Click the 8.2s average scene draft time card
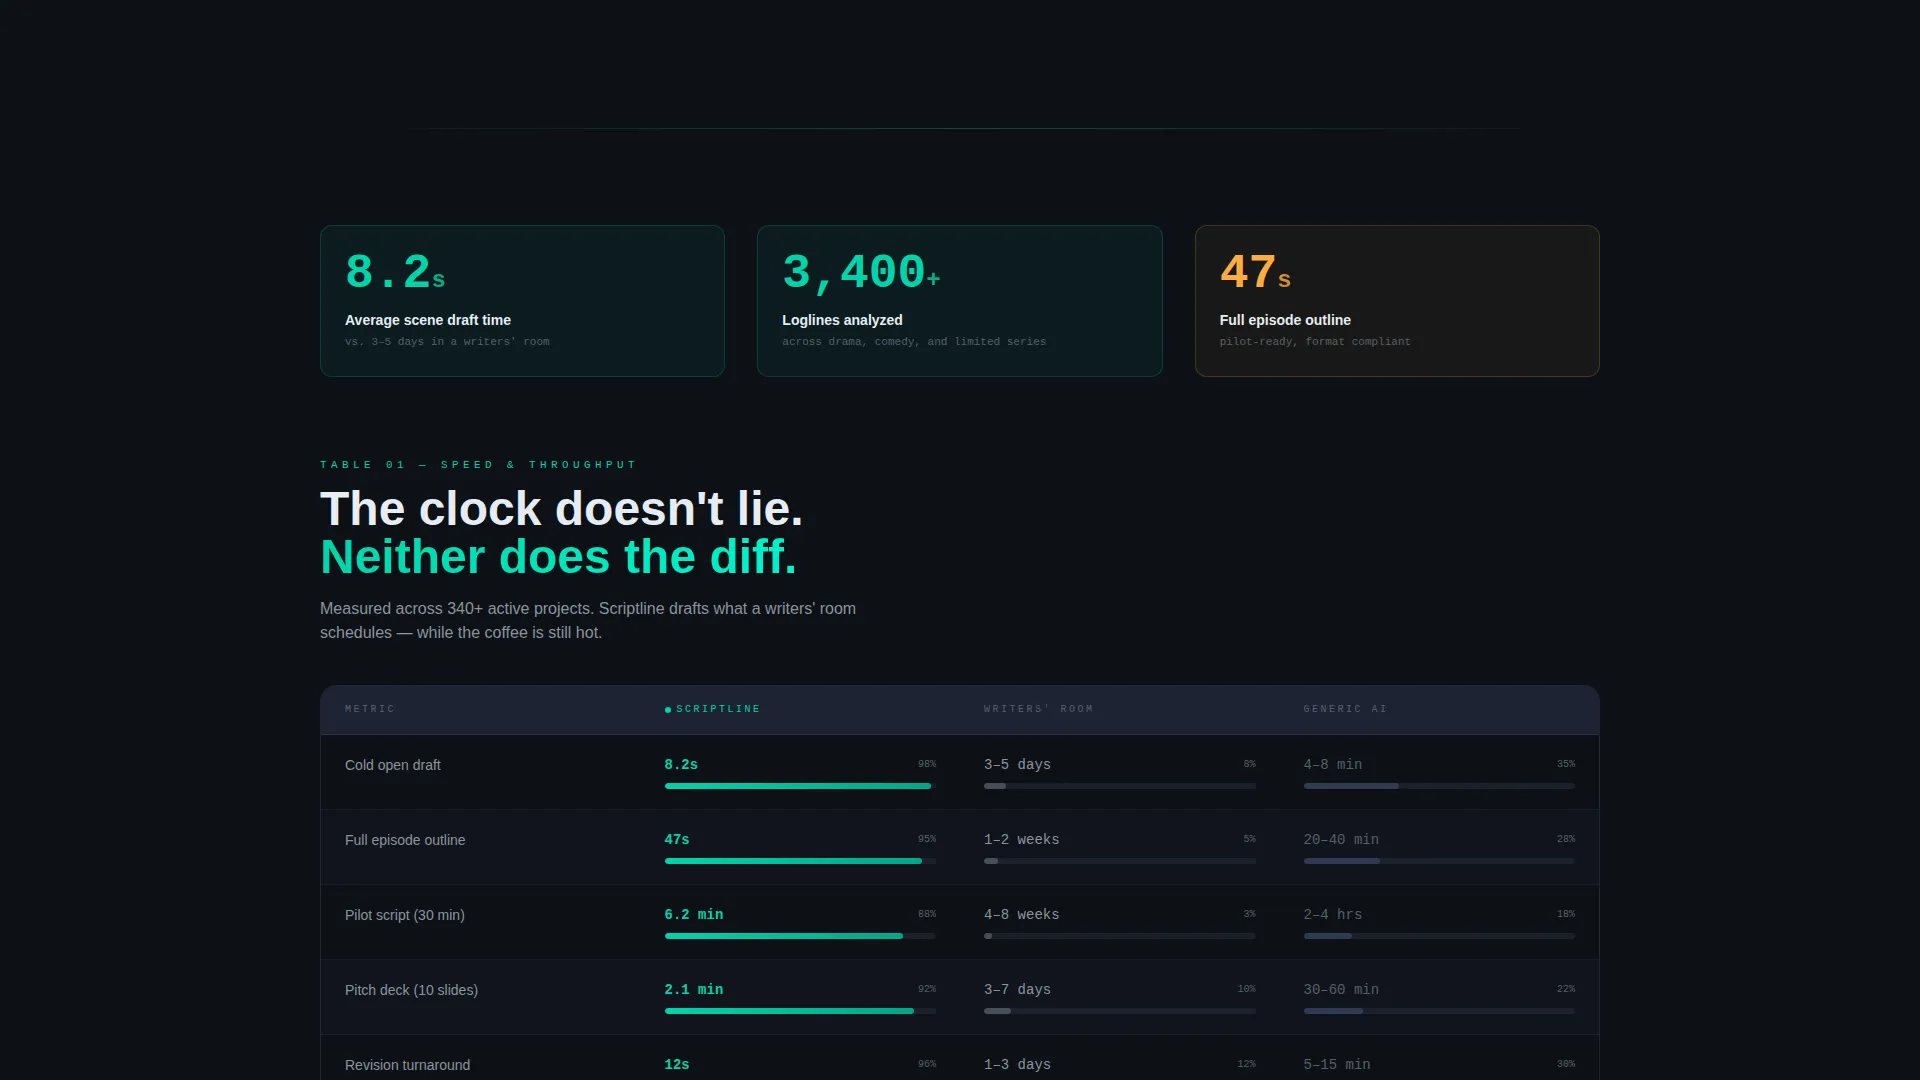Screen dimensions: 1920x1080 (x=522, y=301)
